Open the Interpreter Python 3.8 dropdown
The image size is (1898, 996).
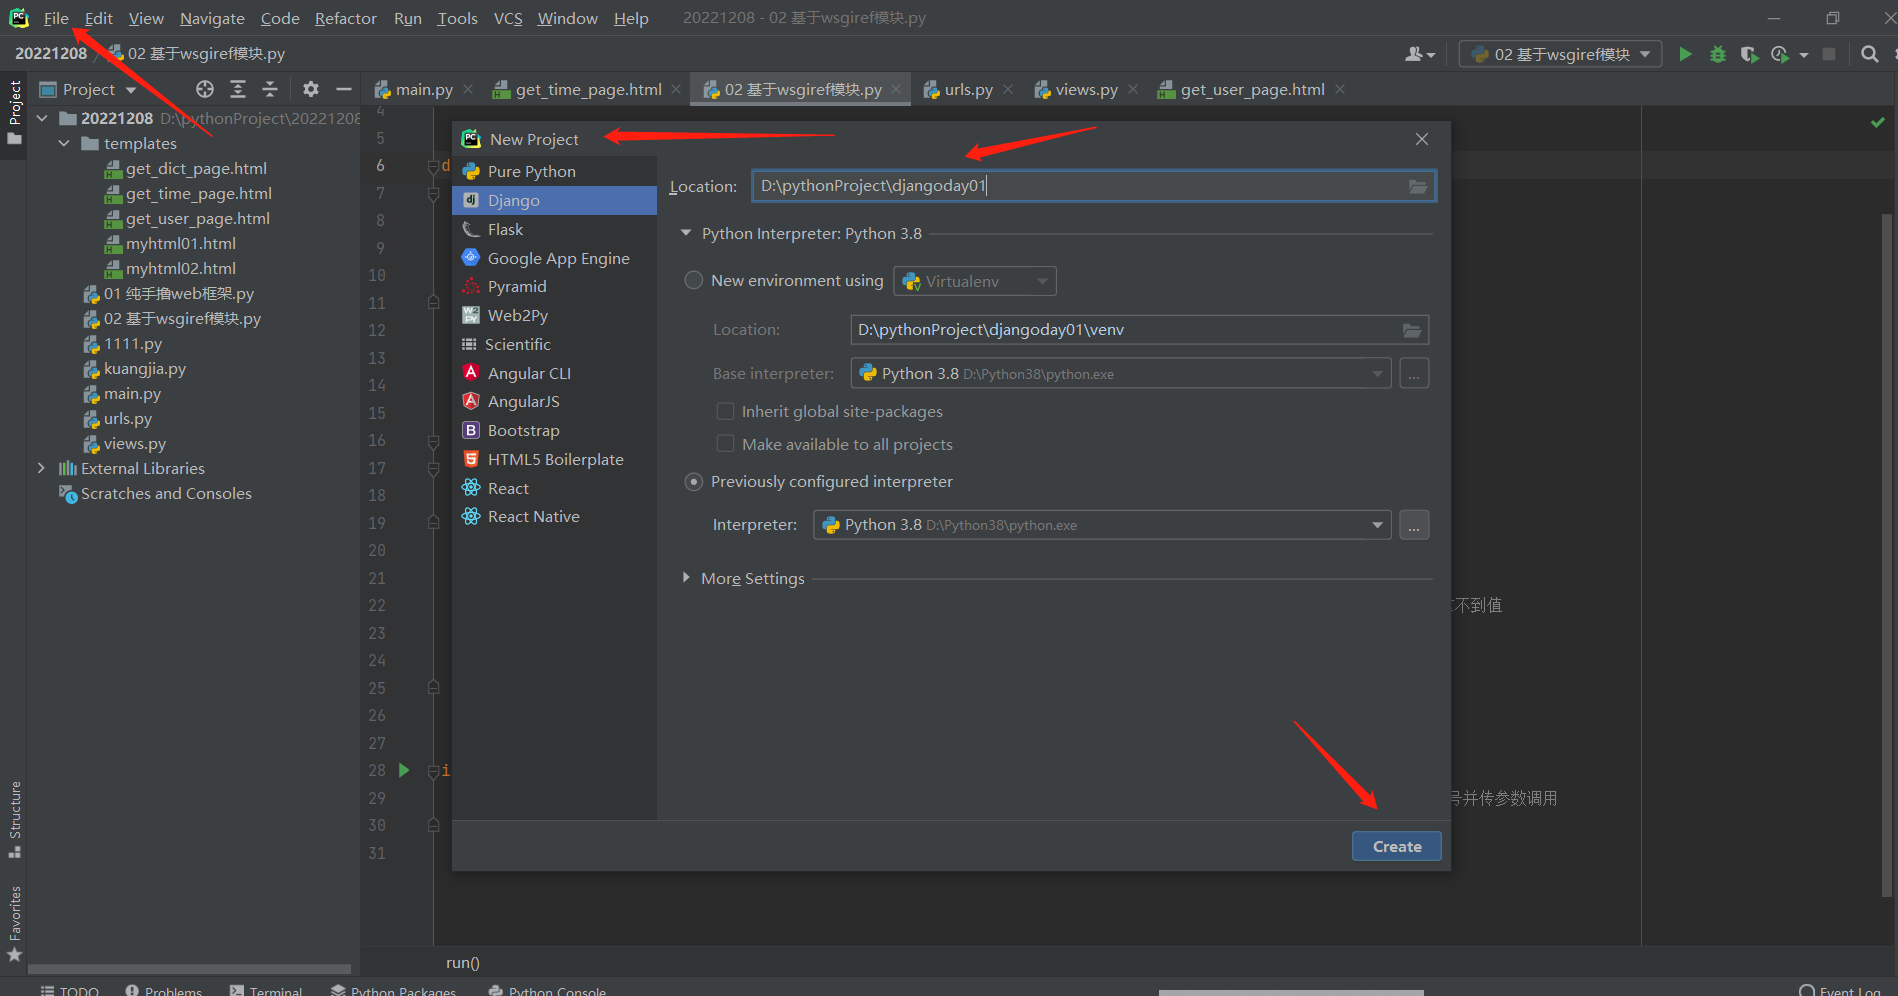[1102, 525]
